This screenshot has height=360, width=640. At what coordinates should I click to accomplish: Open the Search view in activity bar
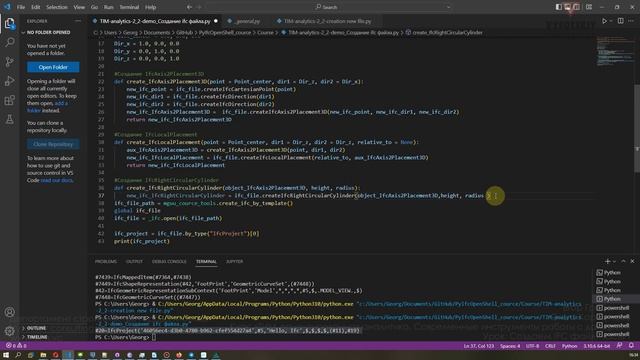point(9,42)
